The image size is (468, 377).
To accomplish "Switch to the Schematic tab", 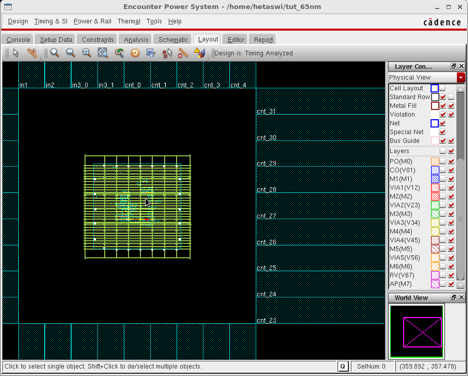I will (173, 40).
